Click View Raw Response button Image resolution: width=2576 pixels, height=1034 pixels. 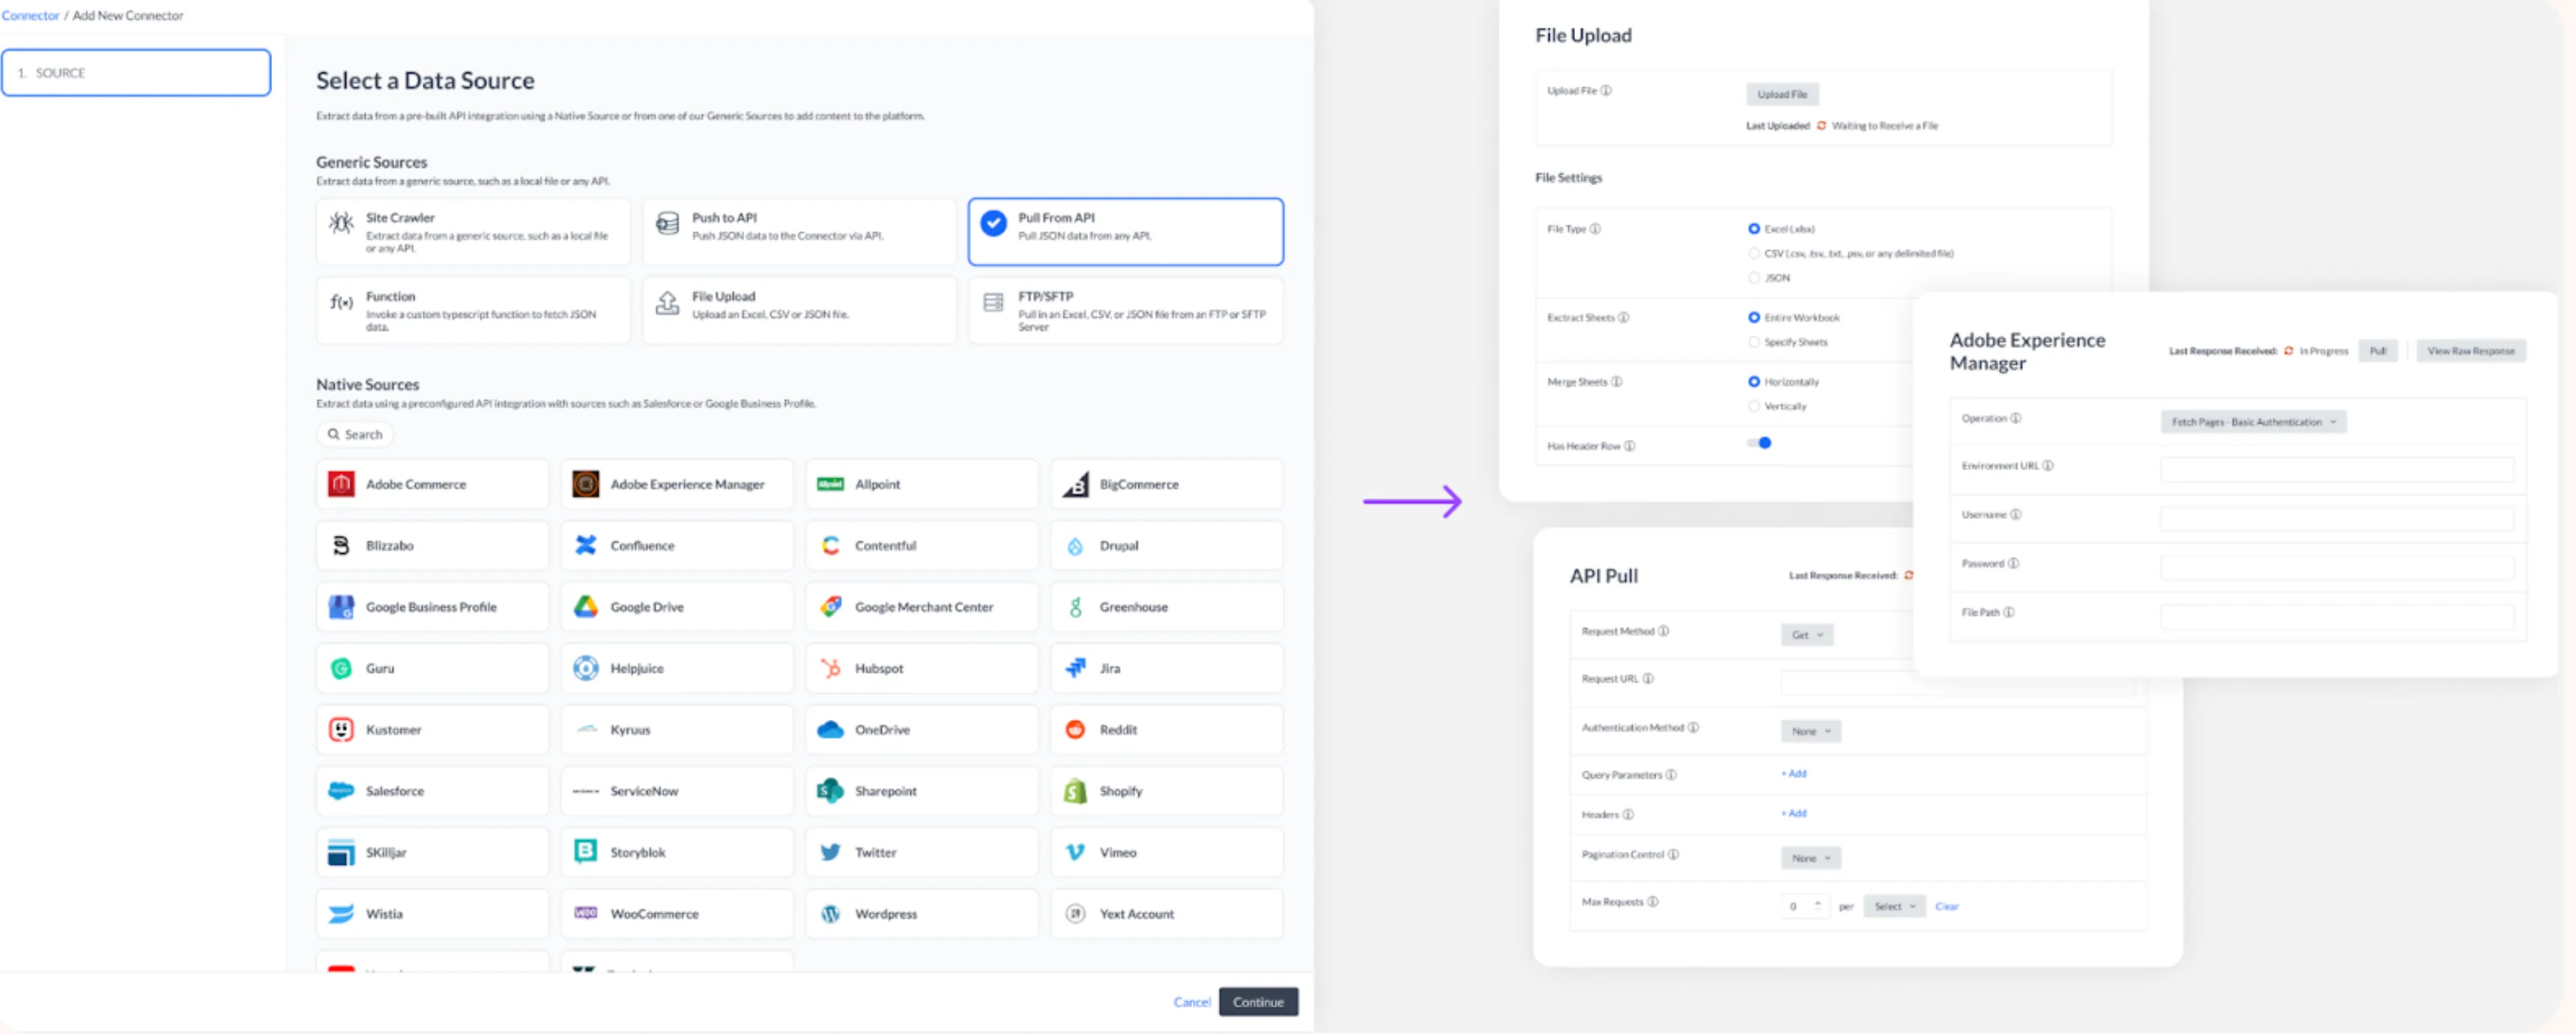2470,351
